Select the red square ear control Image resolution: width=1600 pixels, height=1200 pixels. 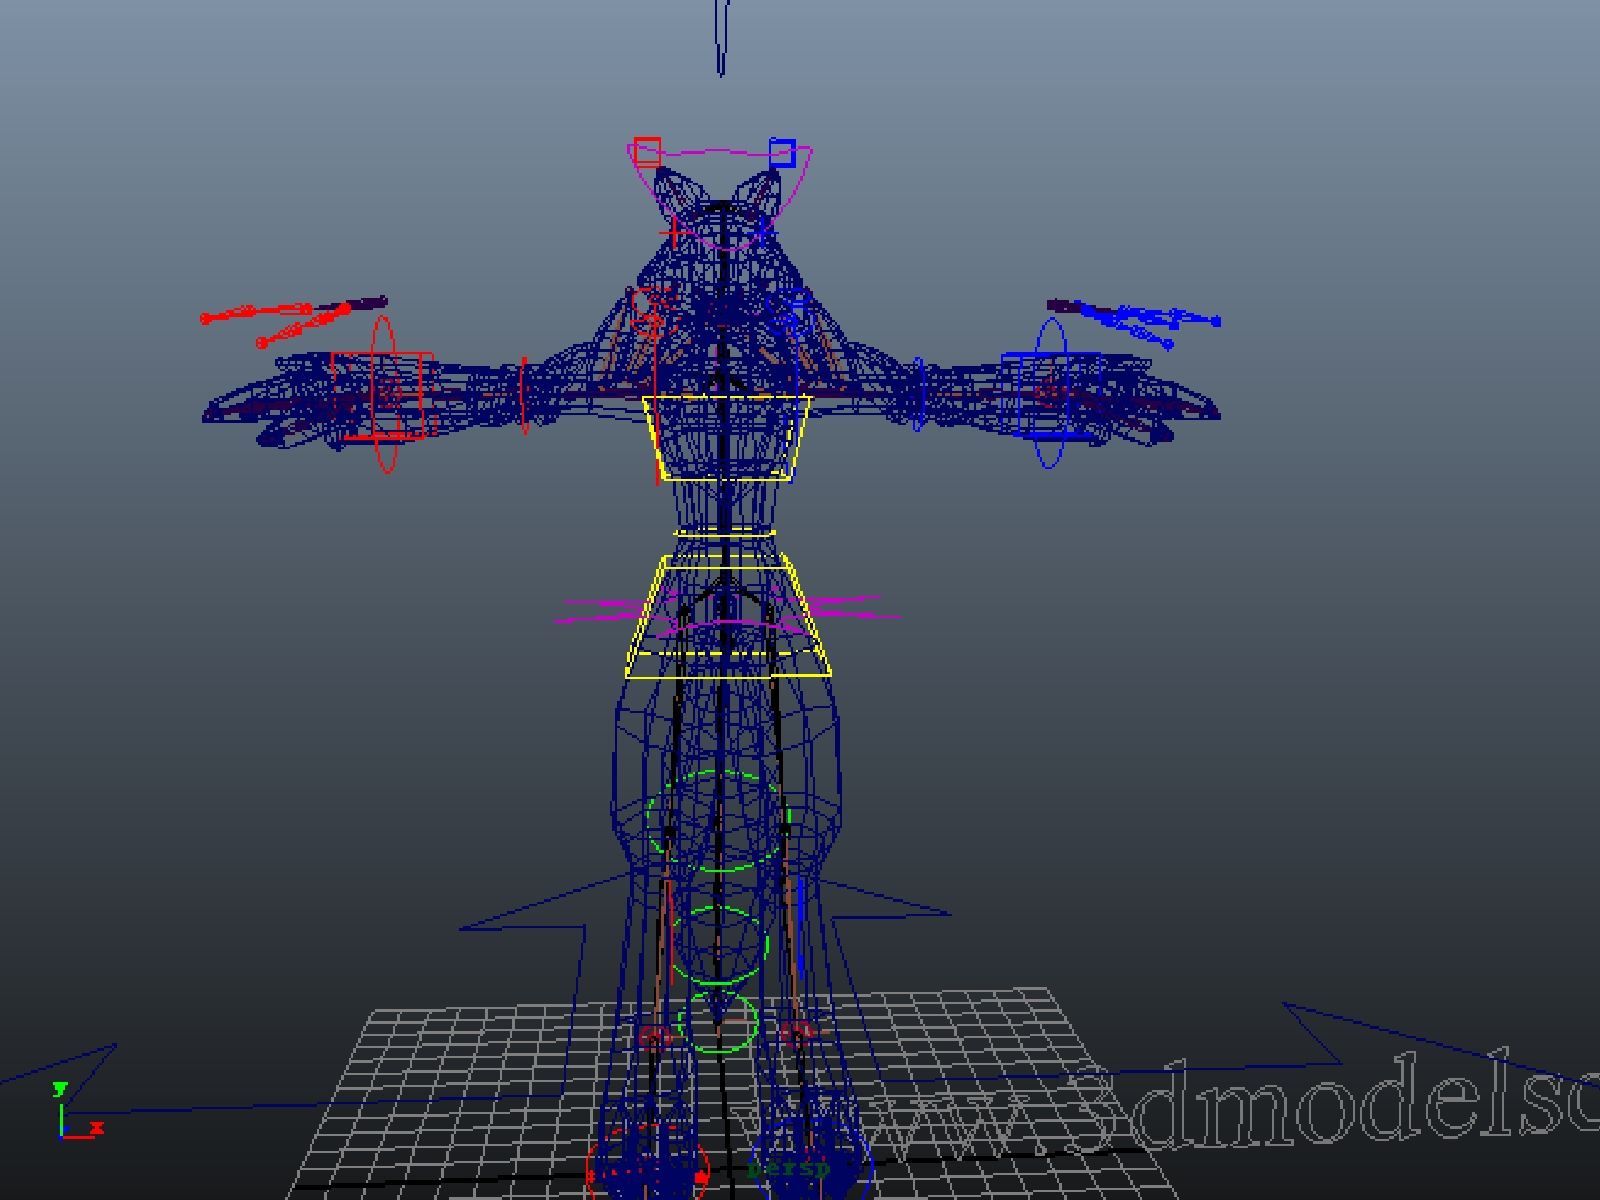(x=647, y=152)
